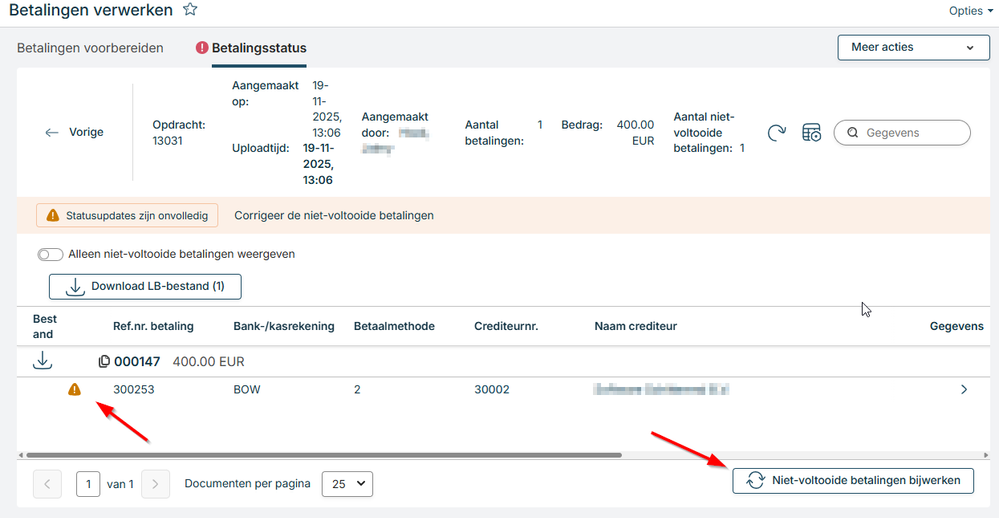Change Documenten per pagina dropdown
Image resolution: width=999 pixels, height=518 pixels.
tap(347, 484)
